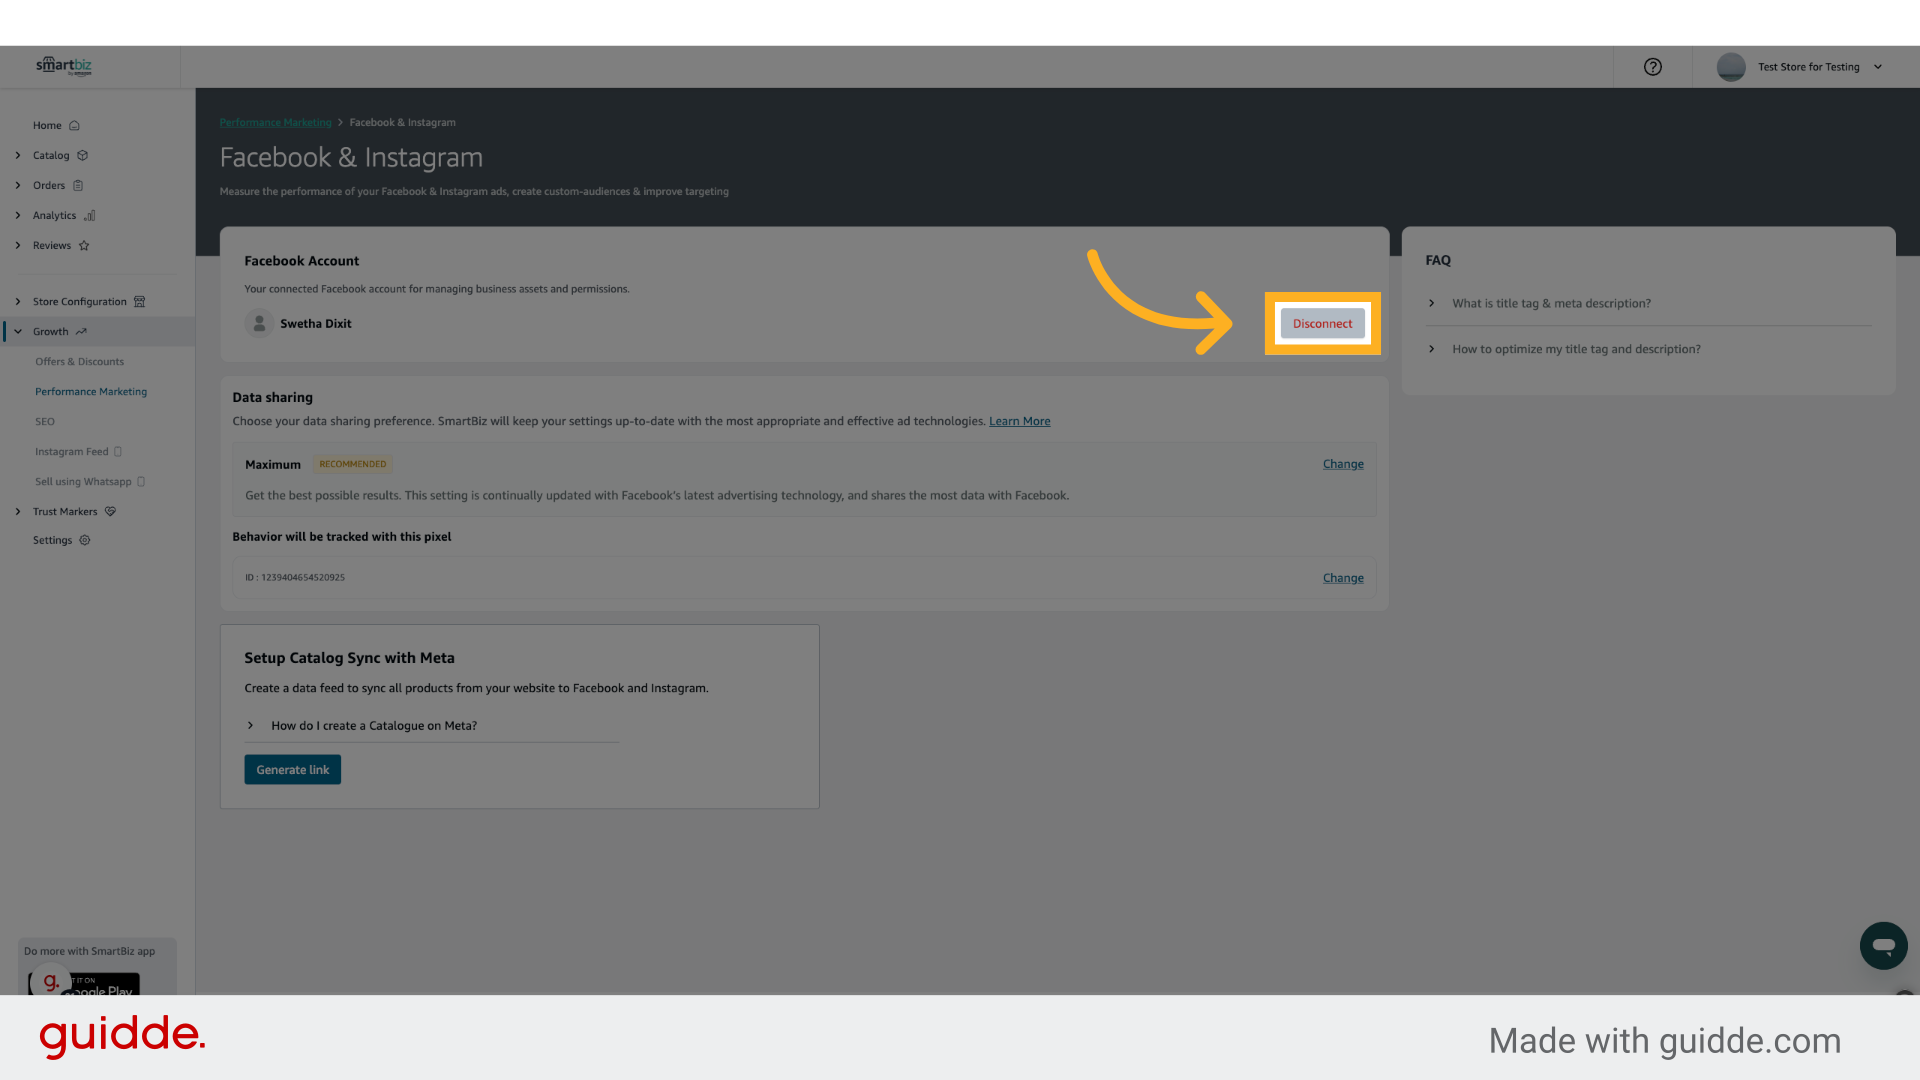Click the Sell using Whatsapp phone icon
Viewport: 1920px width, 1080px height.
(x=141, y=482)
